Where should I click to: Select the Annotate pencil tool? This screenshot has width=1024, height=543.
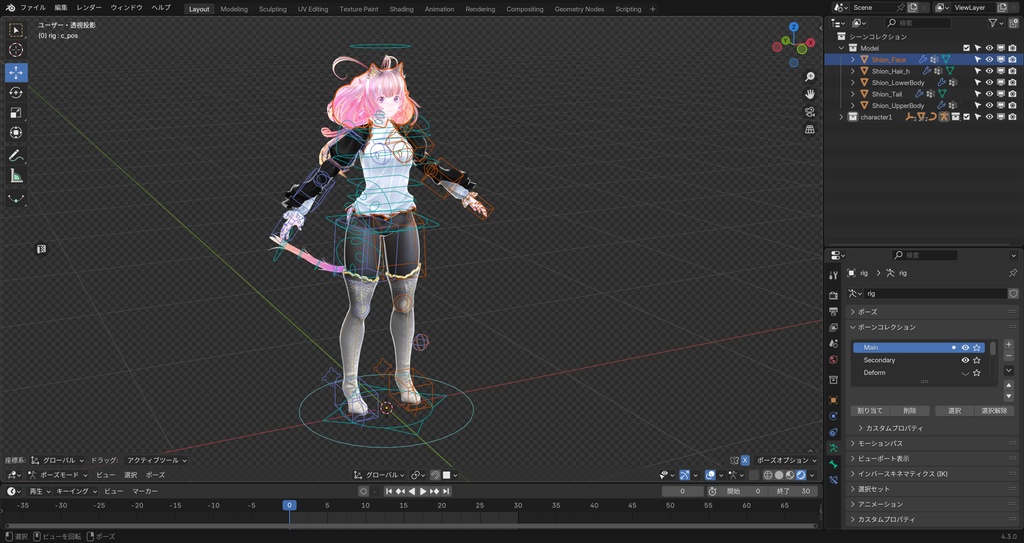pos(16,156)
